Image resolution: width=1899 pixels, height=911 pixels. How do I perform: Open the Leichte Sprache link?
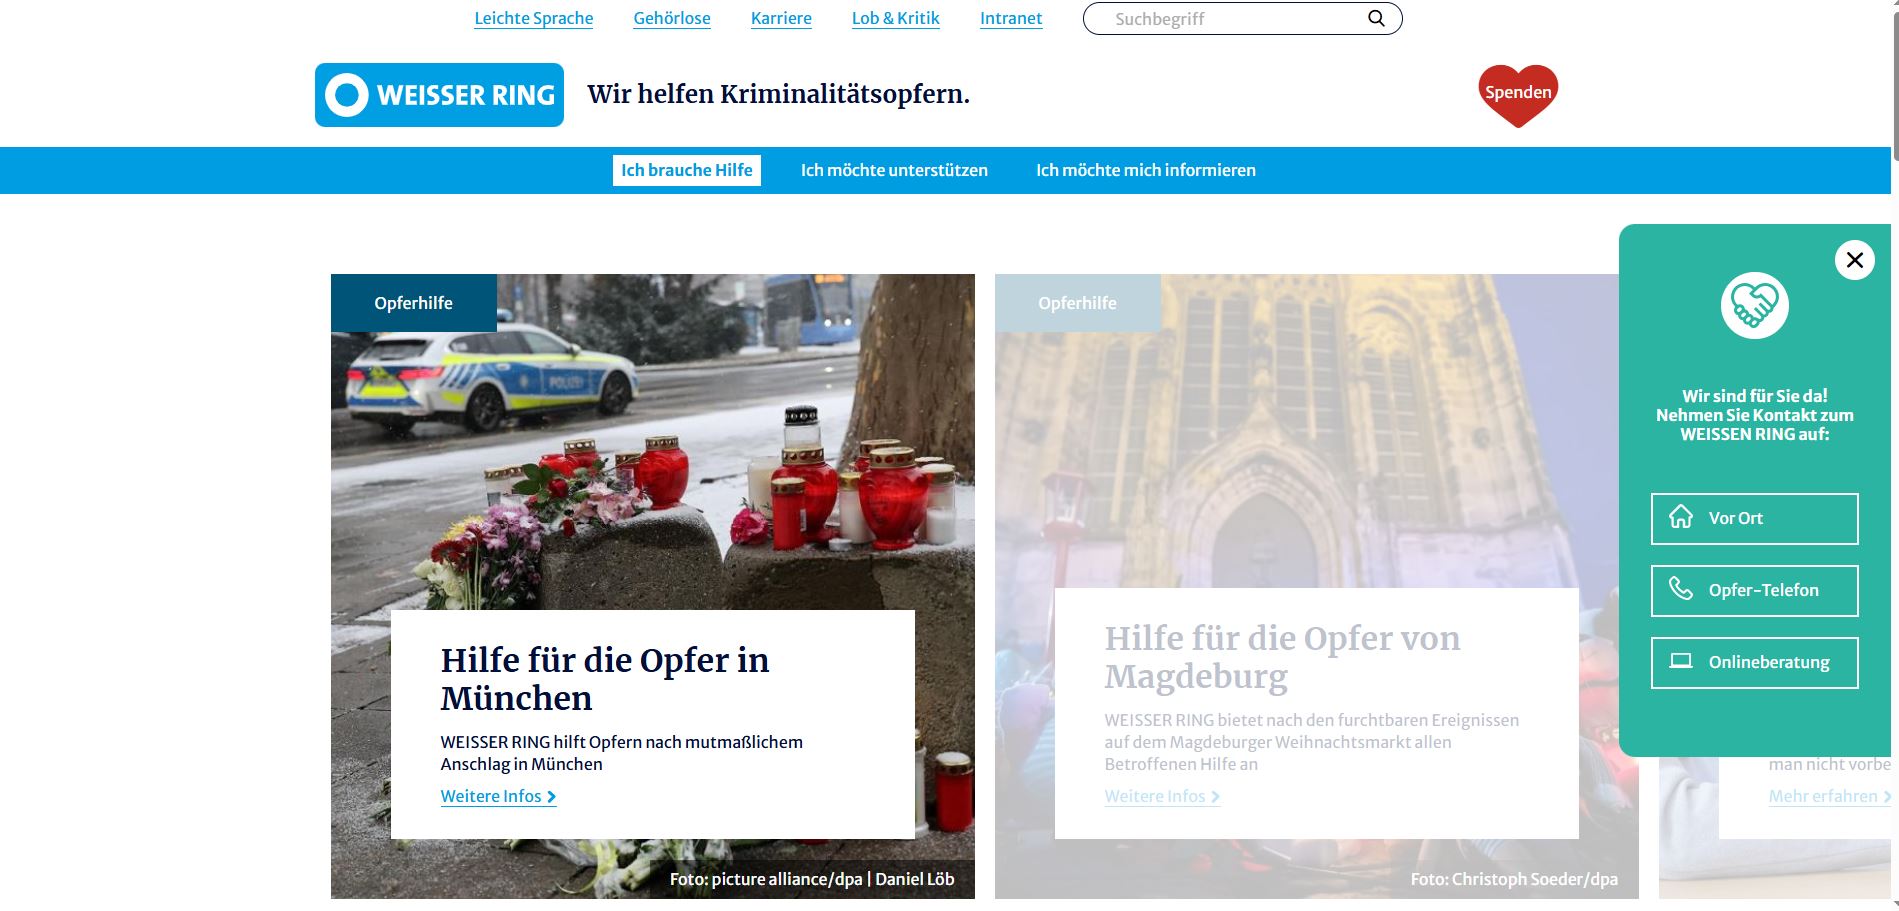[533, 18]
